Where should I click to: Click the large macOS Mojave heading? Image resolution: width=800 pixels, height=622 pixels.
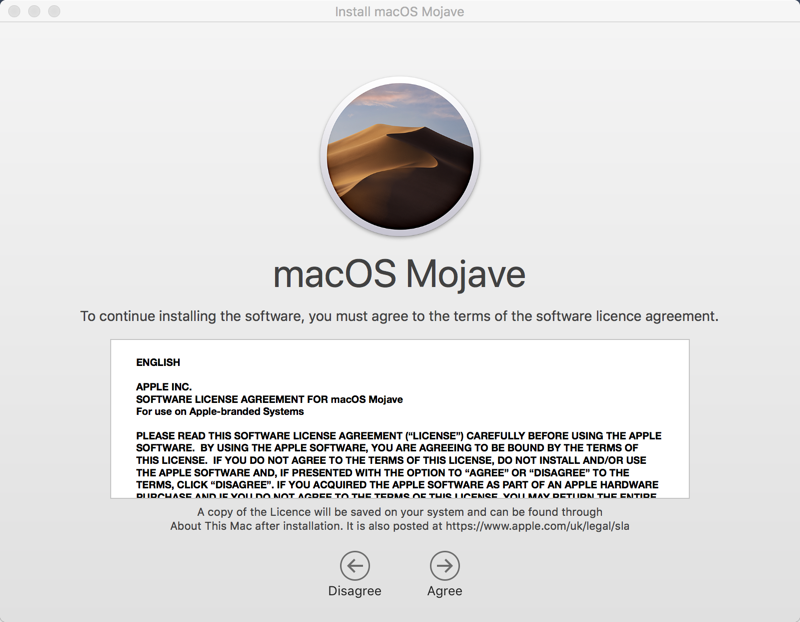(400, 274)
